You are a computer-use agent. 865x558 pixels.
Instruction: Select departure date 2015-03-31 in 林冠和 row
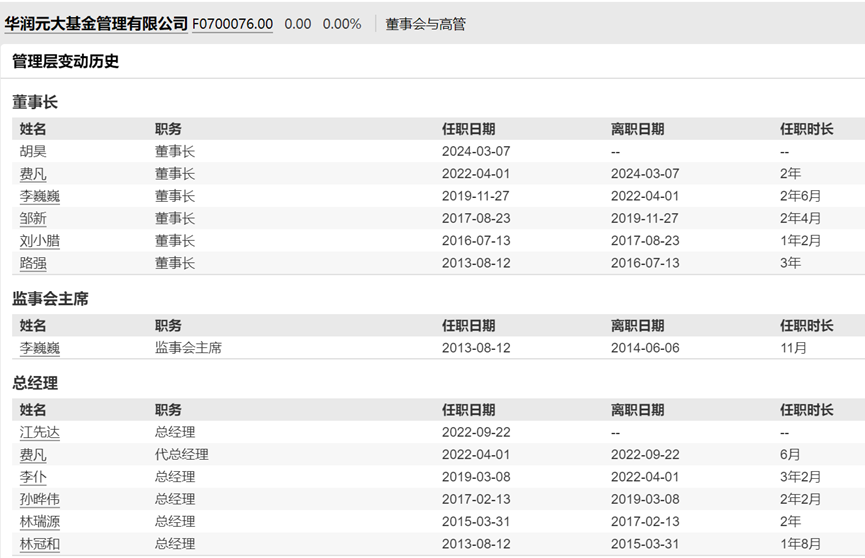(x=645, y=544)
